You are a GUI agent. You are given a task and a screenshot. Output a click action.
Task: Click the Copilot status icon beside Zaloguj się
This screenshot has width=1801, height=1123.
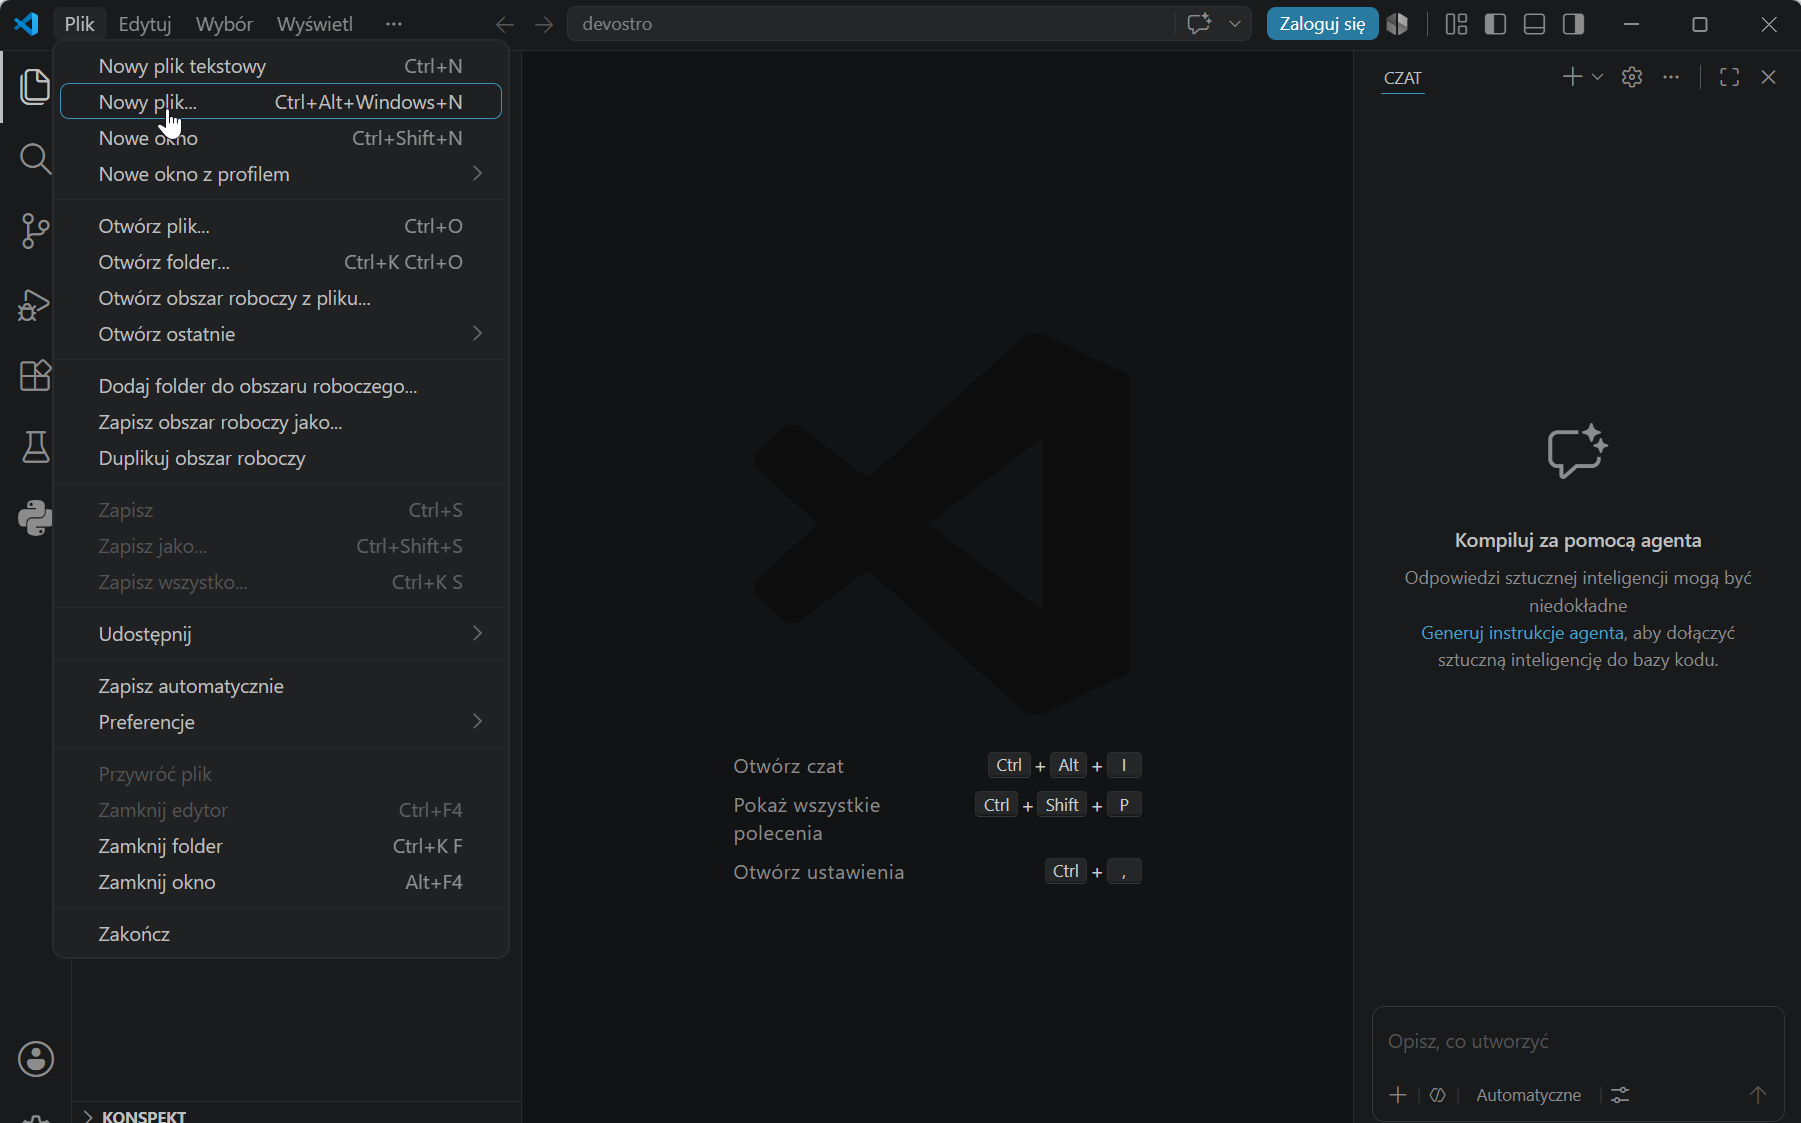tap(1397, 24)
